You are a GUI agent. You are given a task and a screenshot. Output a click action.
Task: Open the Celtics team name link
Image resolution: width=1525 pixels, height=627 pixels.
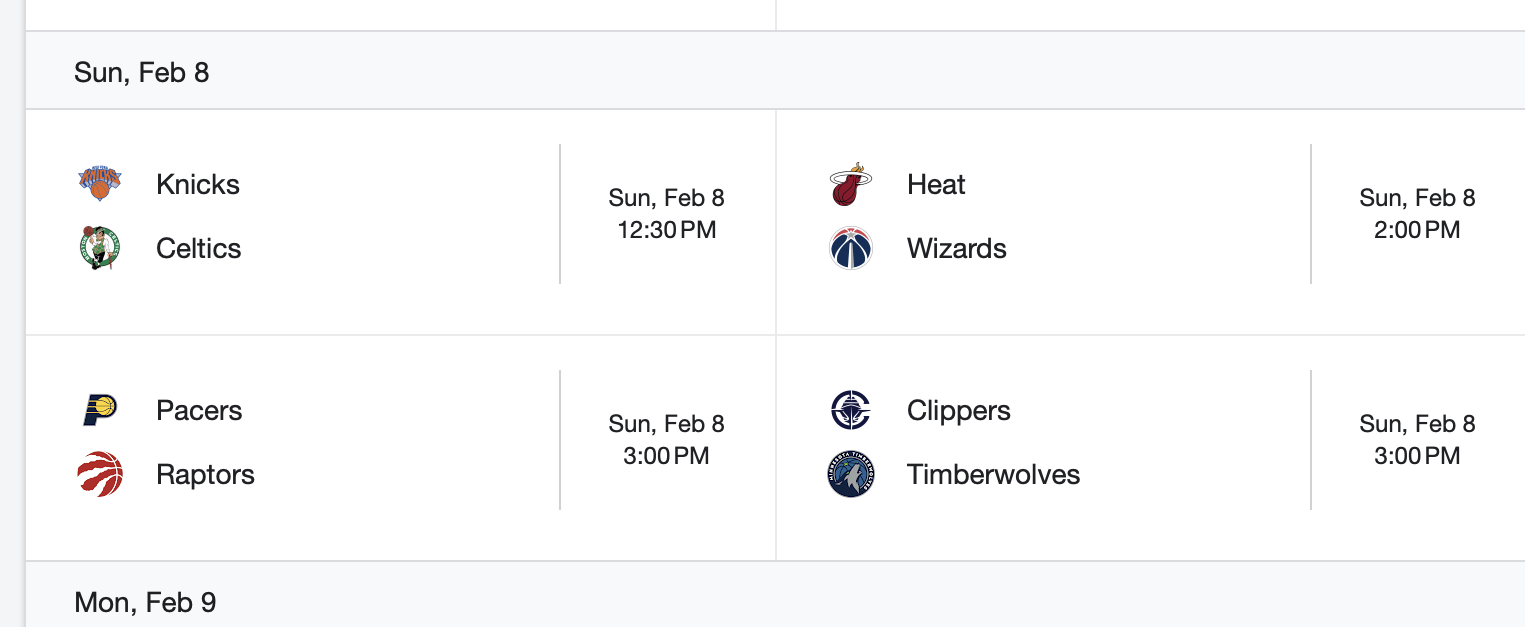[198, 248]
